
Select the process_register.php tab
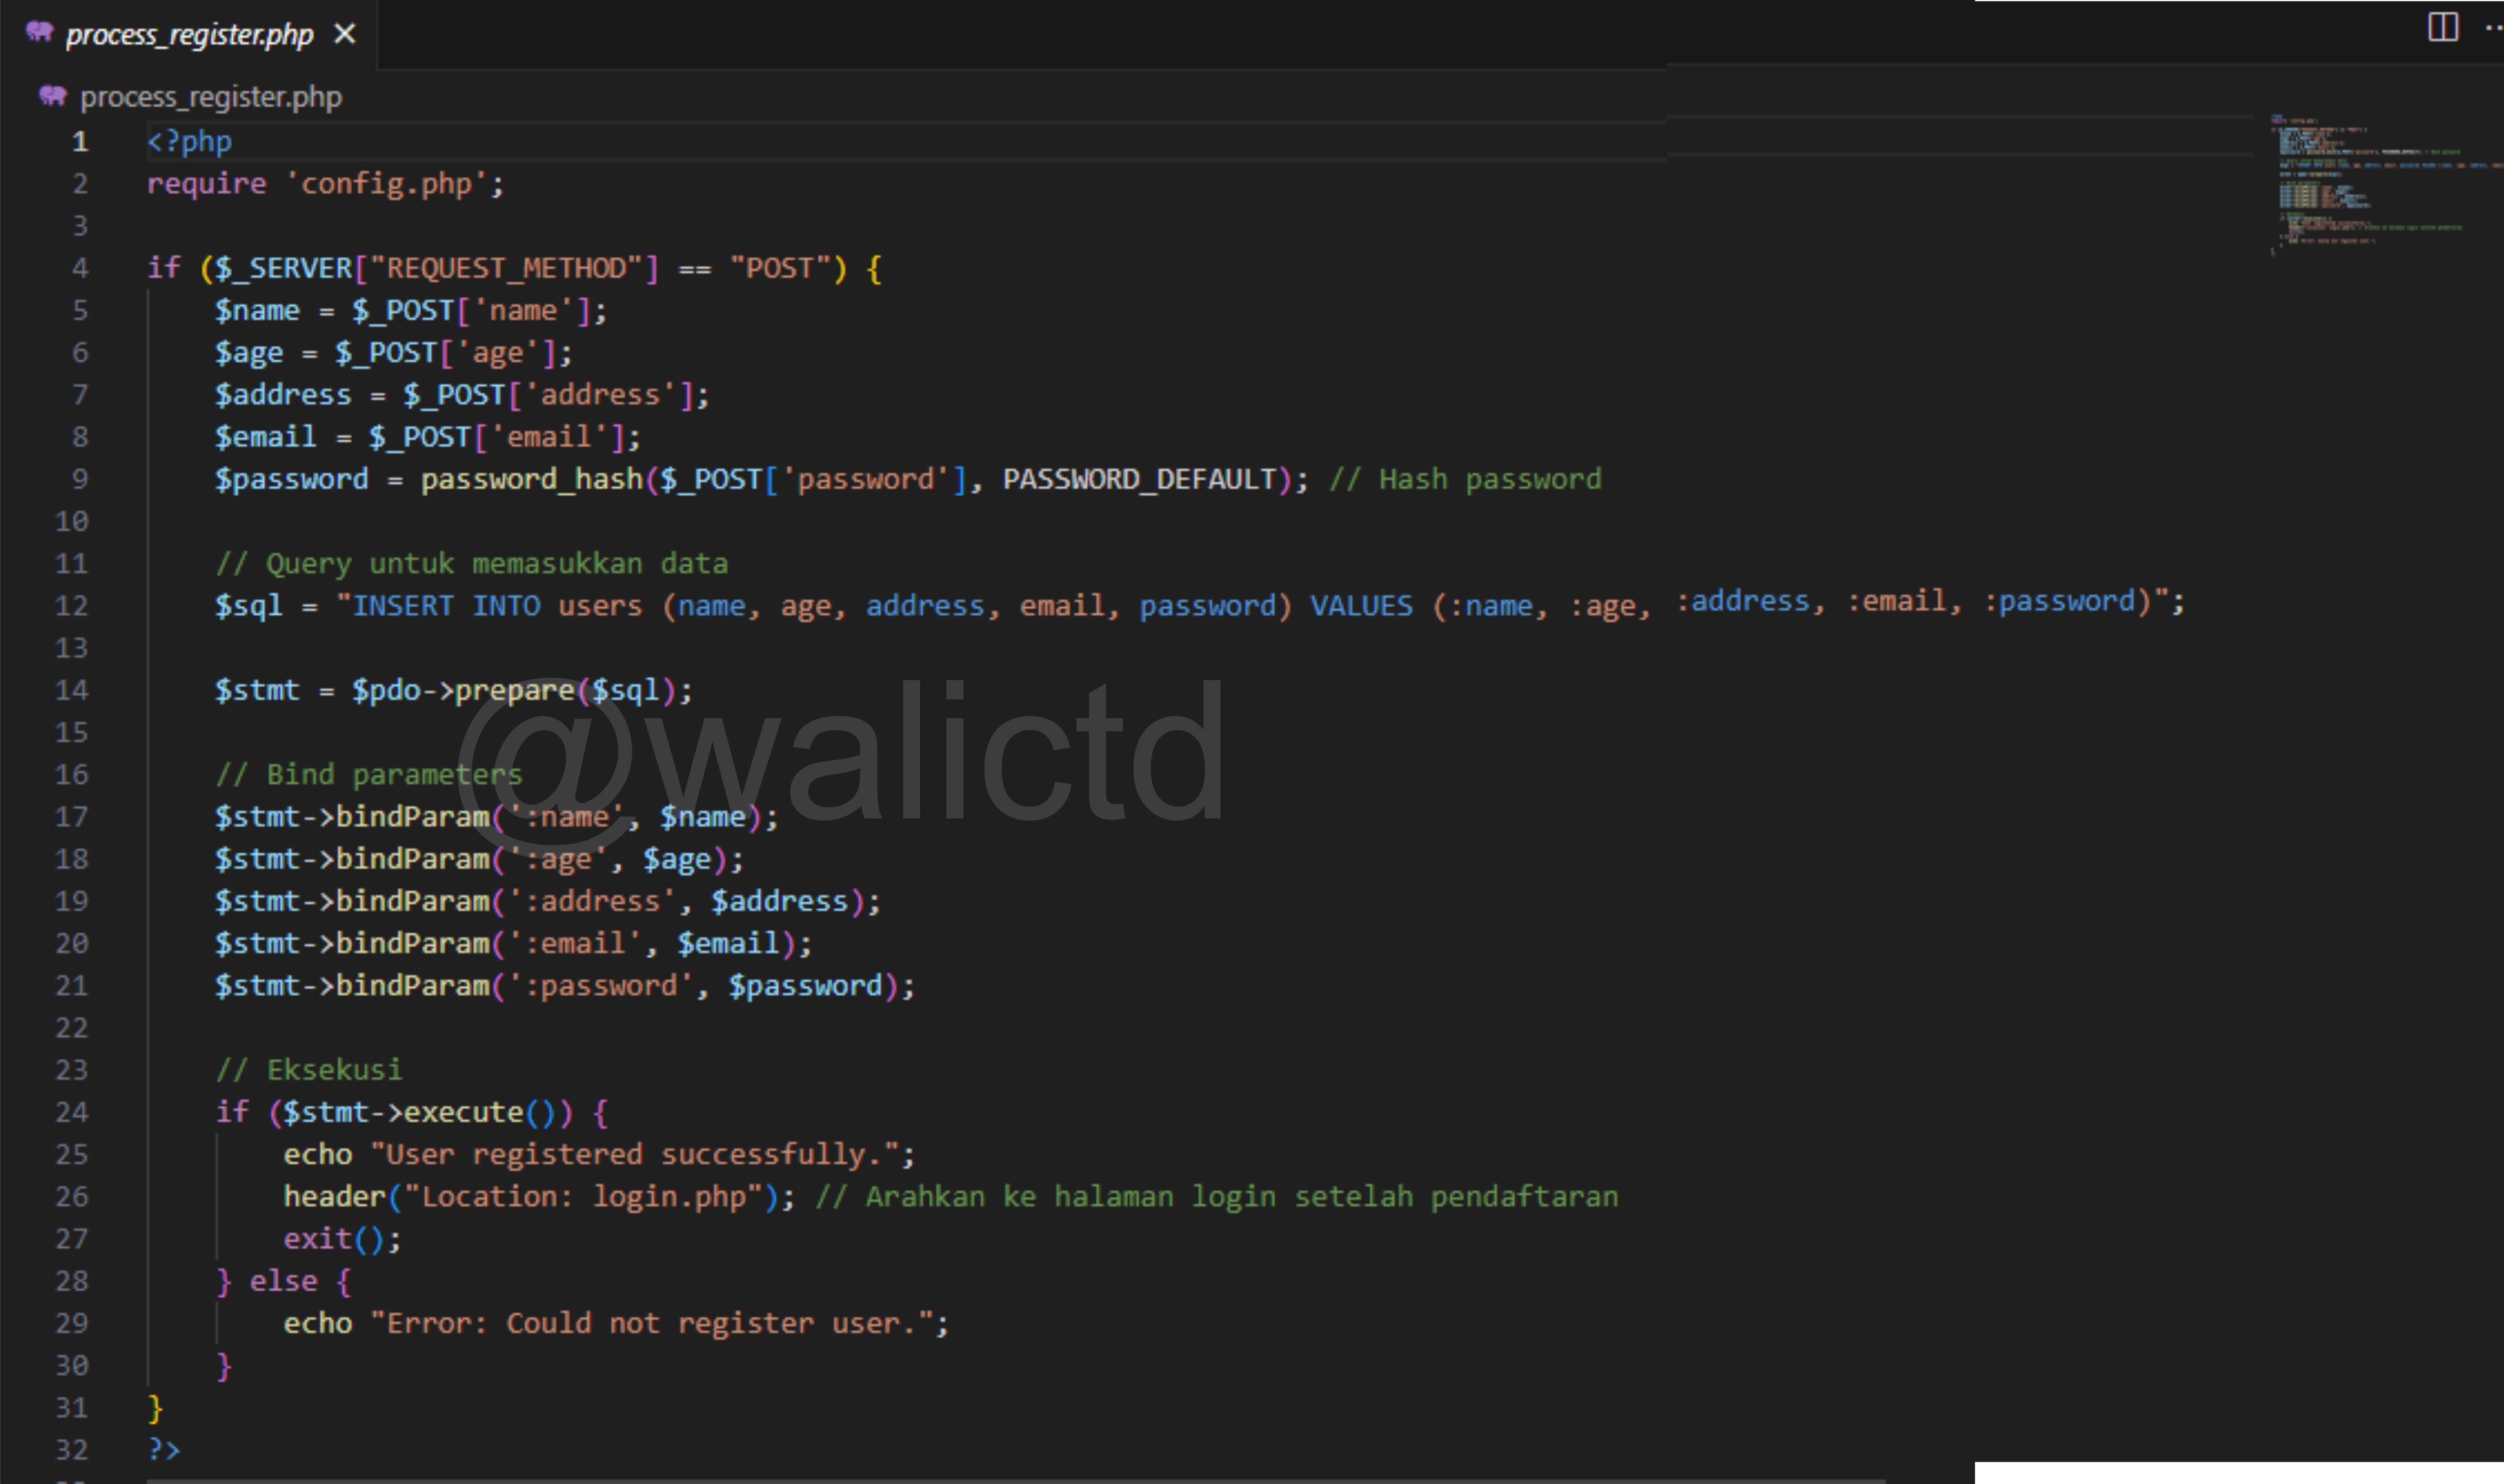click(189, 35)
